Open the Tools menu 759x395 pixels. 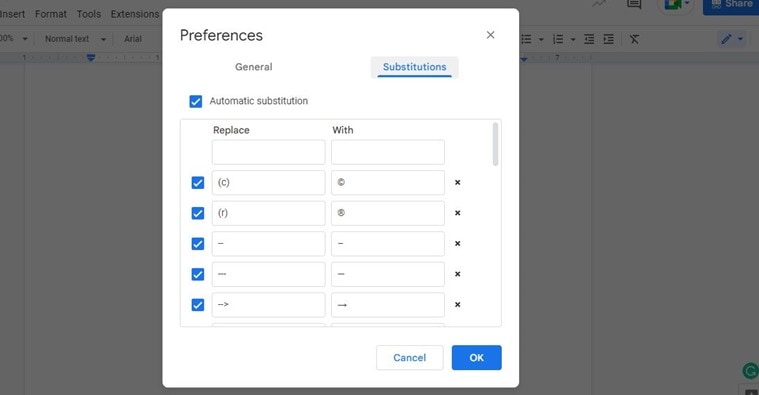89,14
